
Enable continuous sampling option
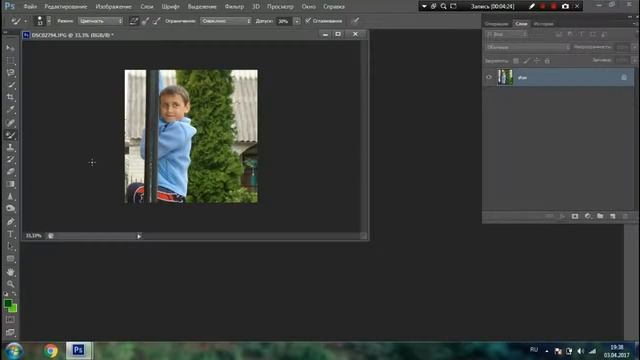click(x=133, y=21)
